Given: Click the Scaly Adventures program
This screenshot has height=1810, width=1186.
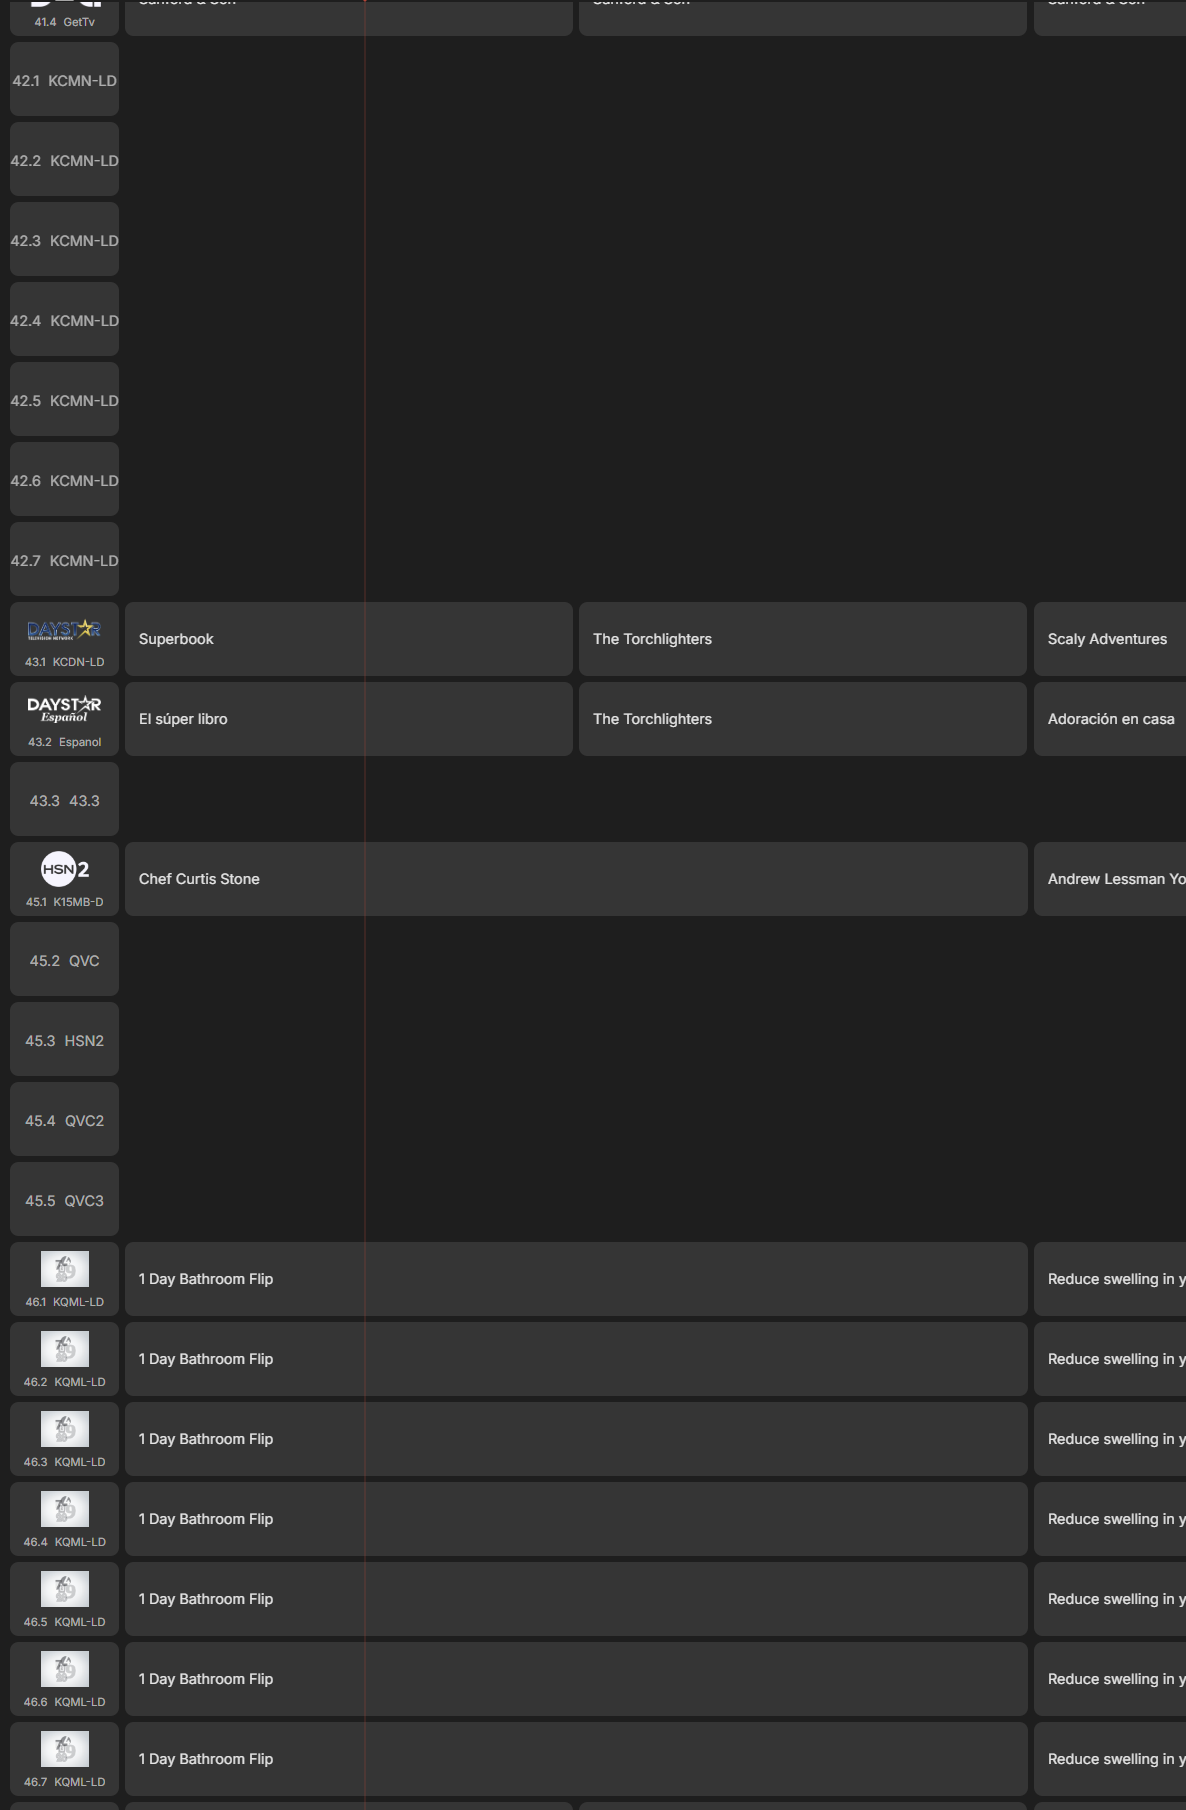Looking at the screenshot, I should coord(1110,639).
